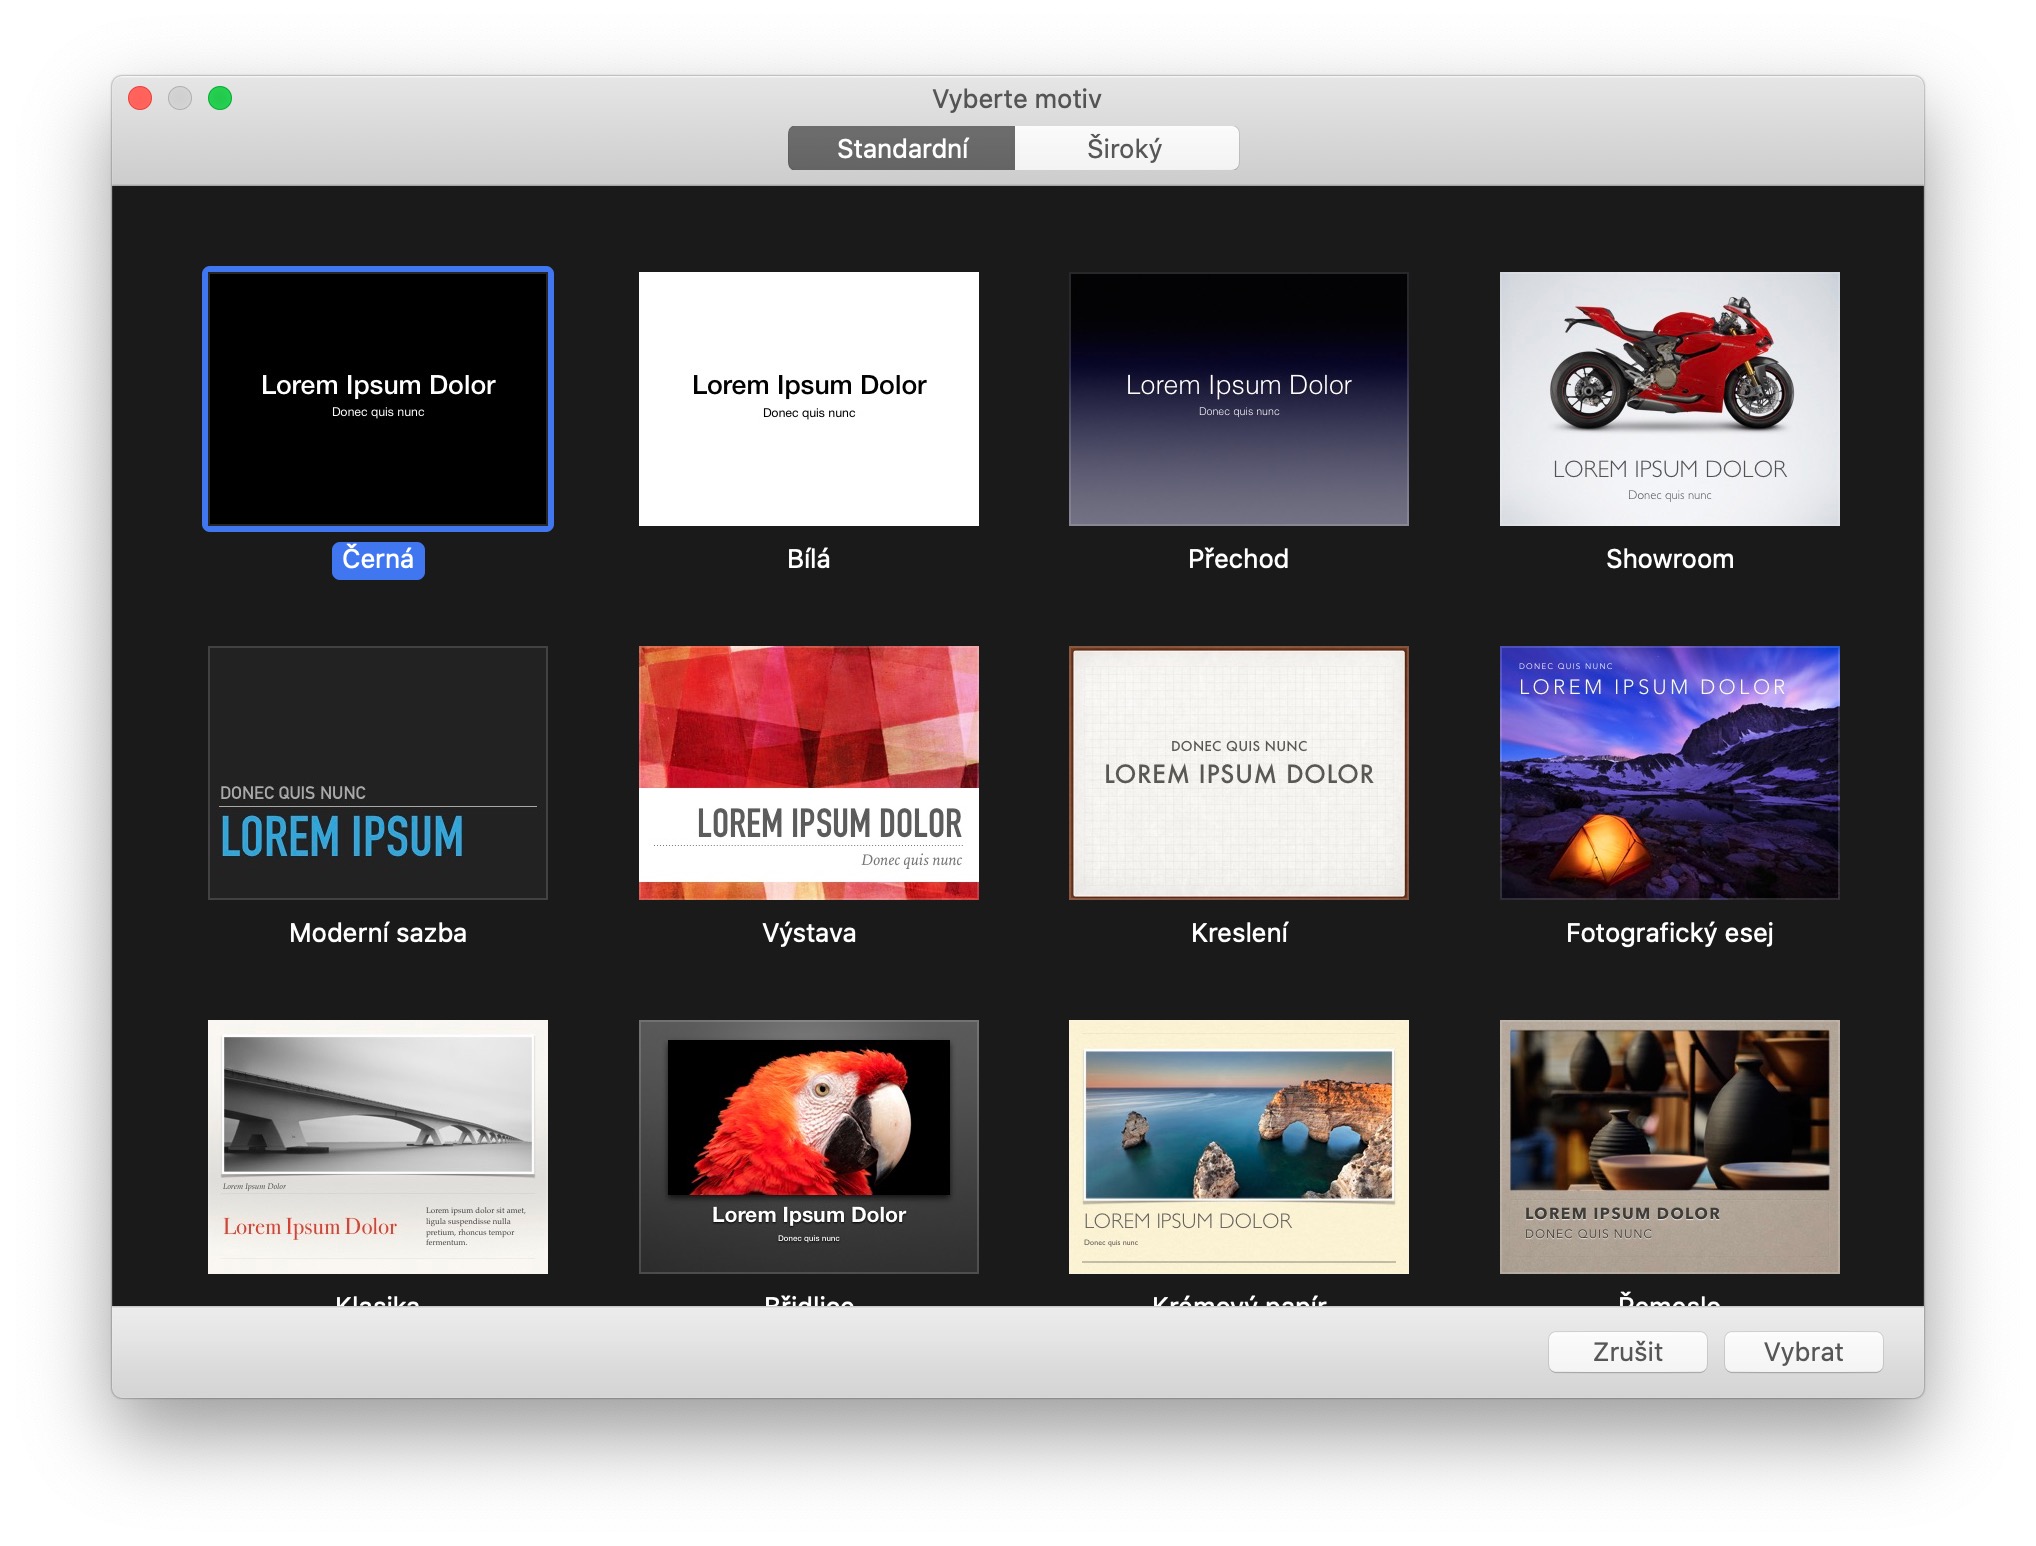This screenshot has width=2036, height=1546.
Task: Click the red close window button
Action: 140,98
